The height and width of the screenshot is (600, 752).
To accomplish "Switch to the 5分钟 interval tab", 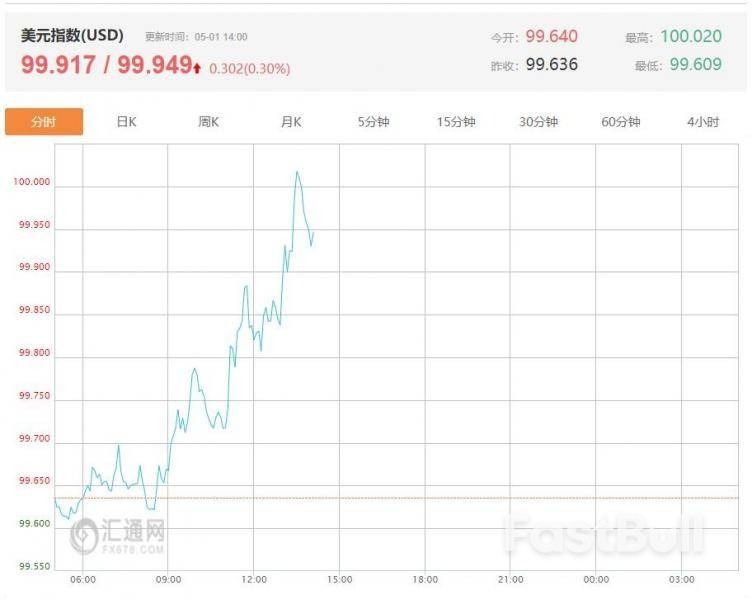I will (x=373, y=122).
